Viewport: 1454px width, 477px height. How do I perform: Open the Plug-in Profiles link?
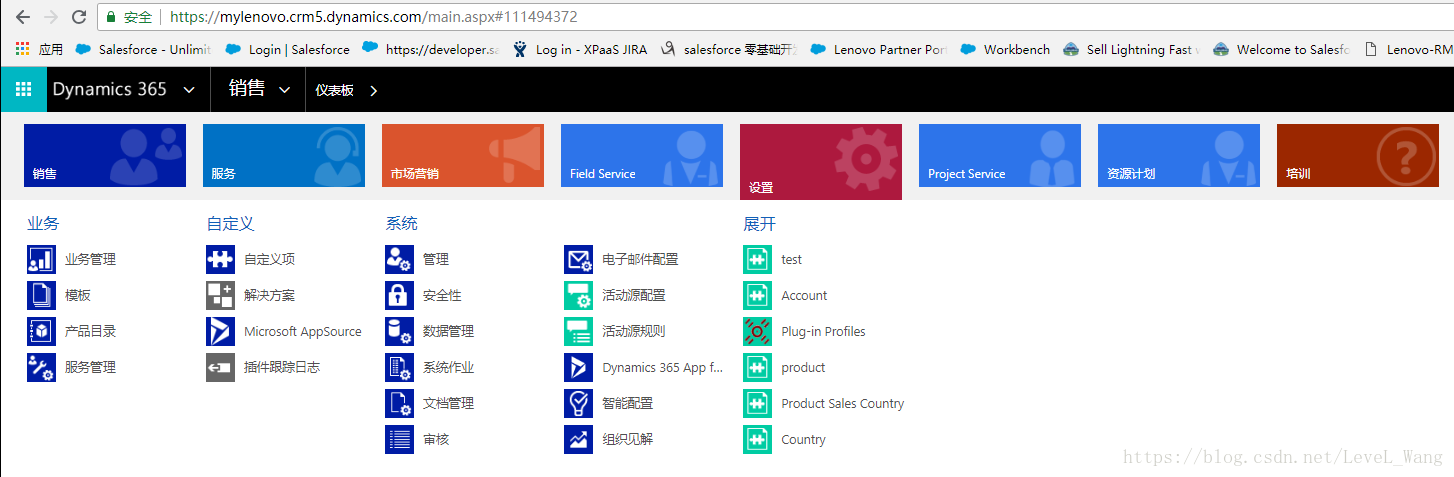click(x=823, y=331)
